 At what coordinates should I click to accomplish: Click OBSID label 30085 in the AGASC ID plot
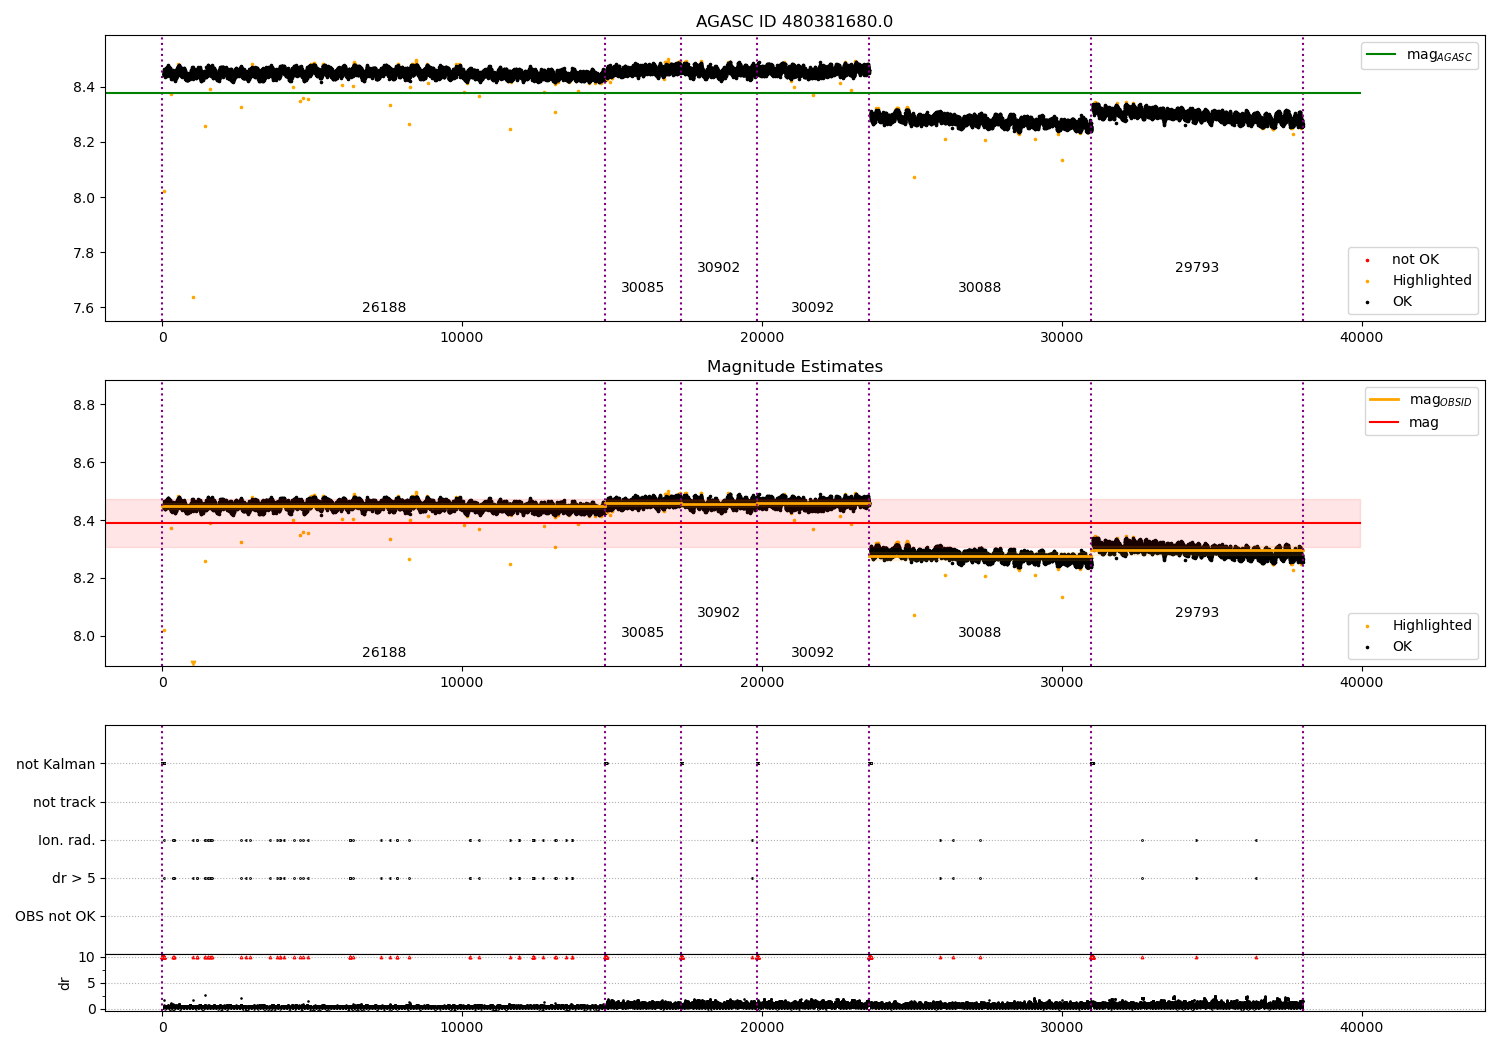(642, 288)
